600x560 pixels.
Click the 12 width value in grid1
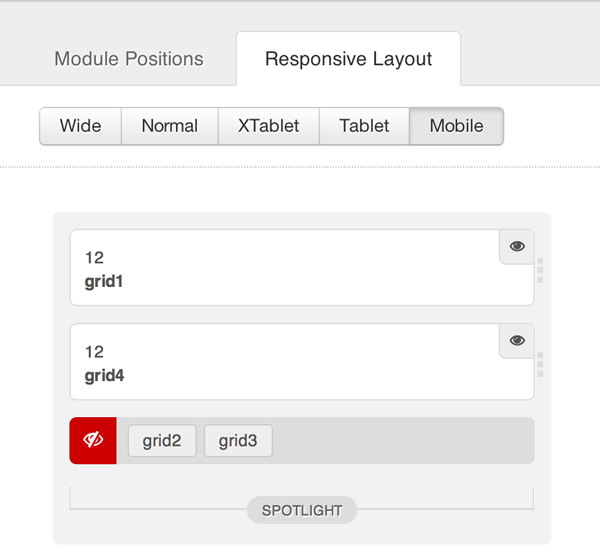coord(94,258)
